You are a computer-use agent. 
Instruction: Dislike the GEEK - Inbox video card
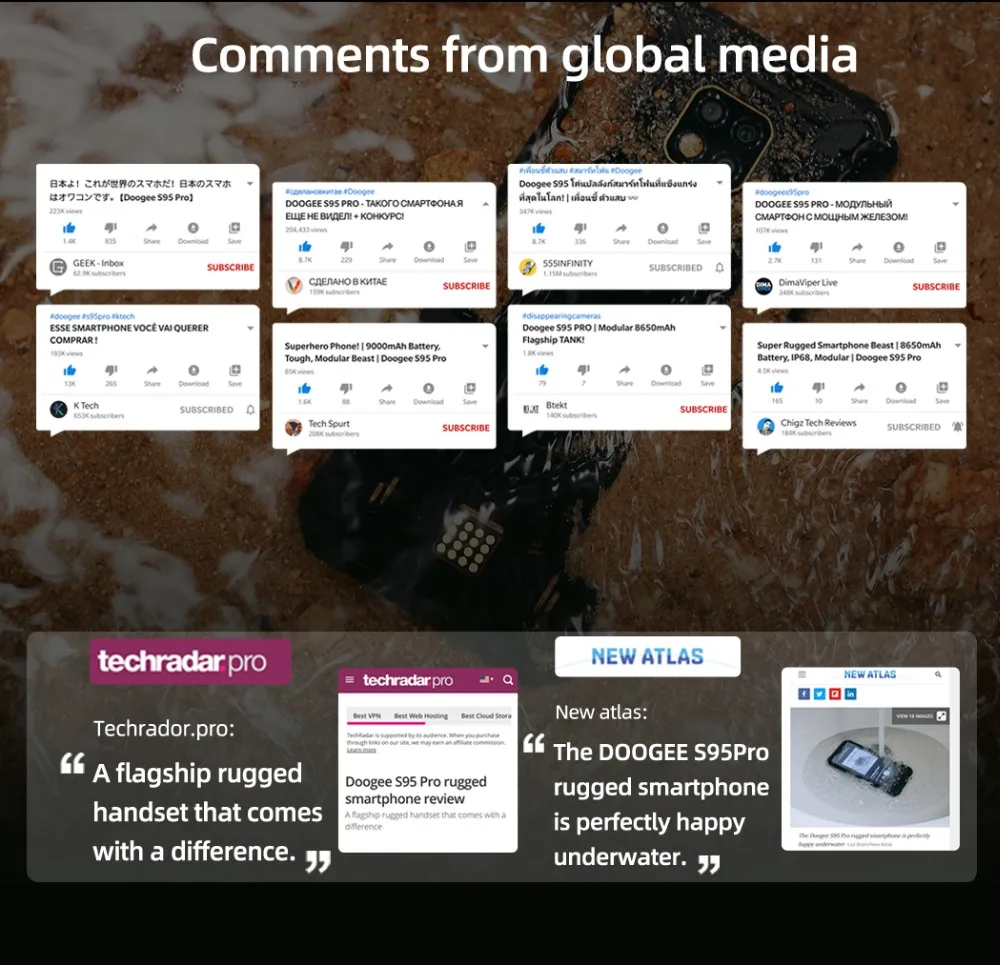[x=110, y=228]
